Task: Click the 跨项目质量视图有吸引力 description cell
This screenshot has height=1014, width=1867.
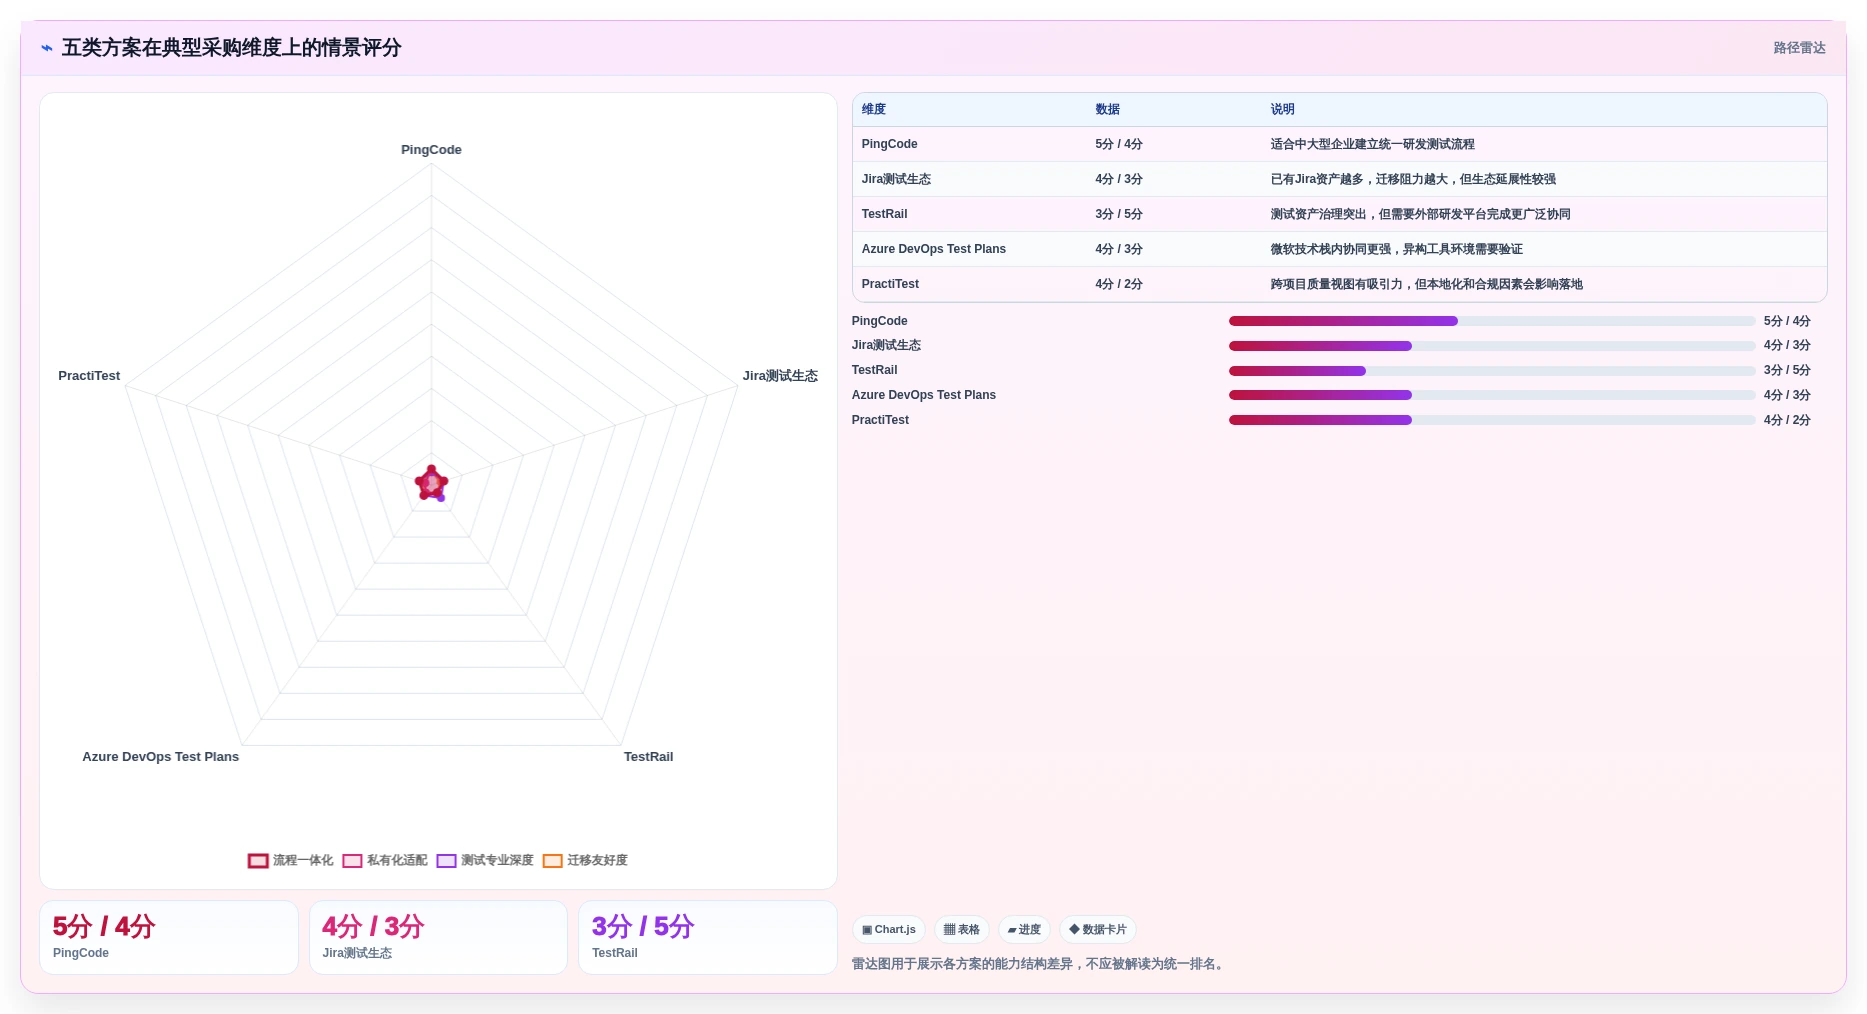Action: tap(1426, 284)
